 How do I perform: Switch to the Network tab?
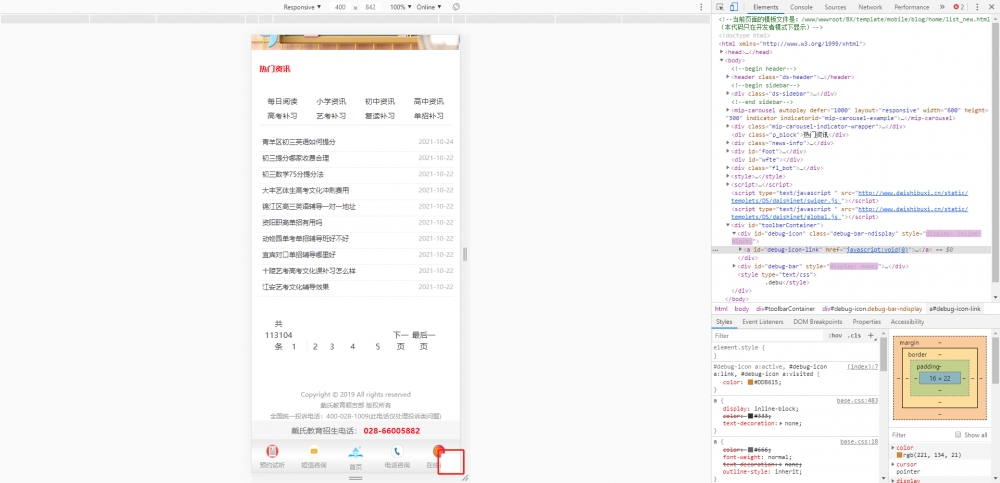(x=870, y=7)
